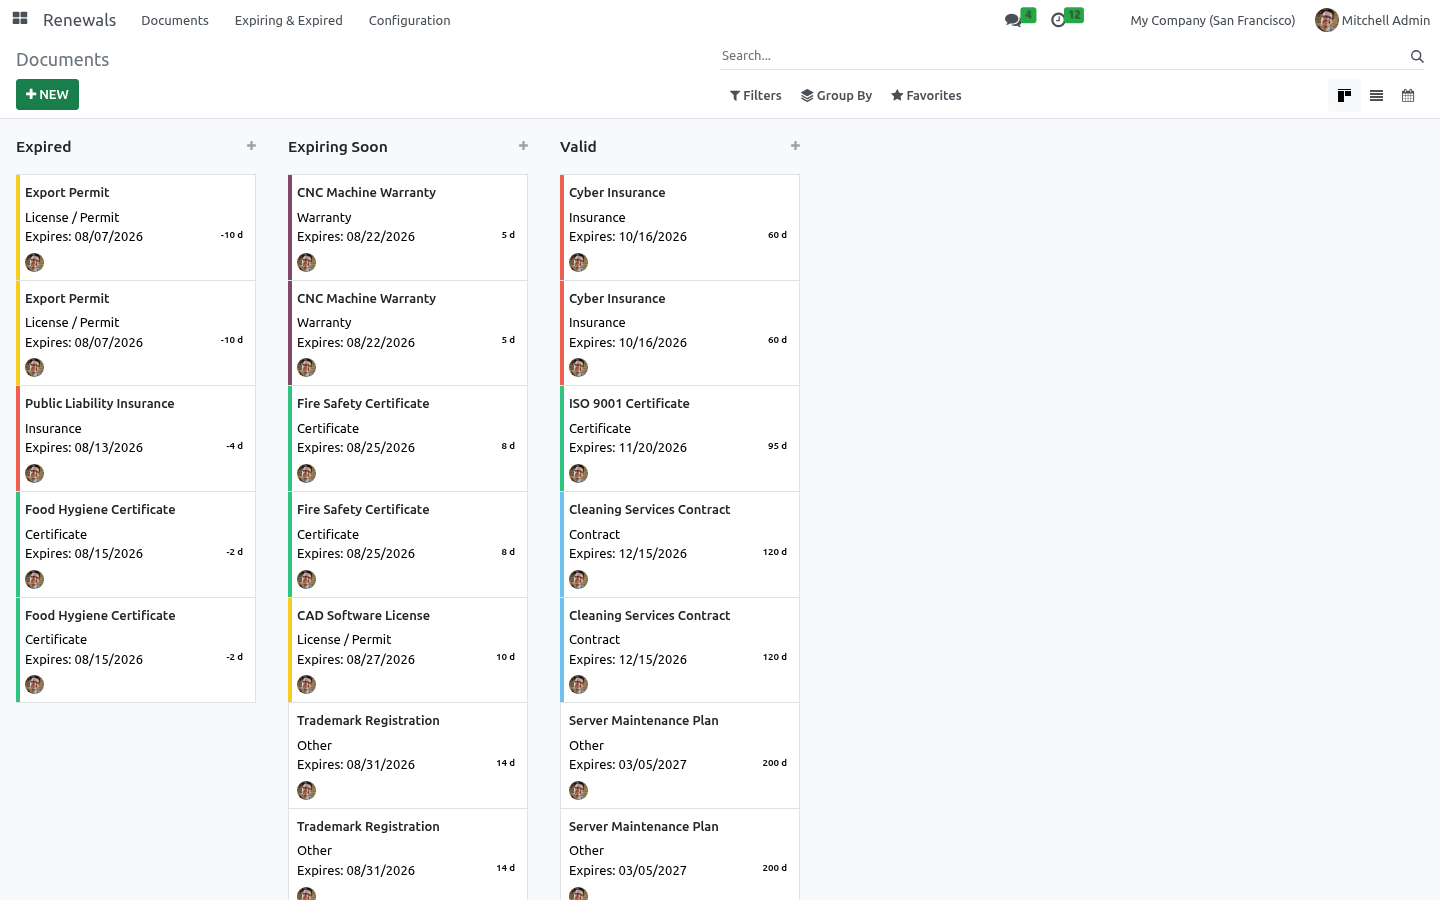Create a new document with NEW button
The height and width of the screenshot is (900, 1440).
click(x=47, y=95)
